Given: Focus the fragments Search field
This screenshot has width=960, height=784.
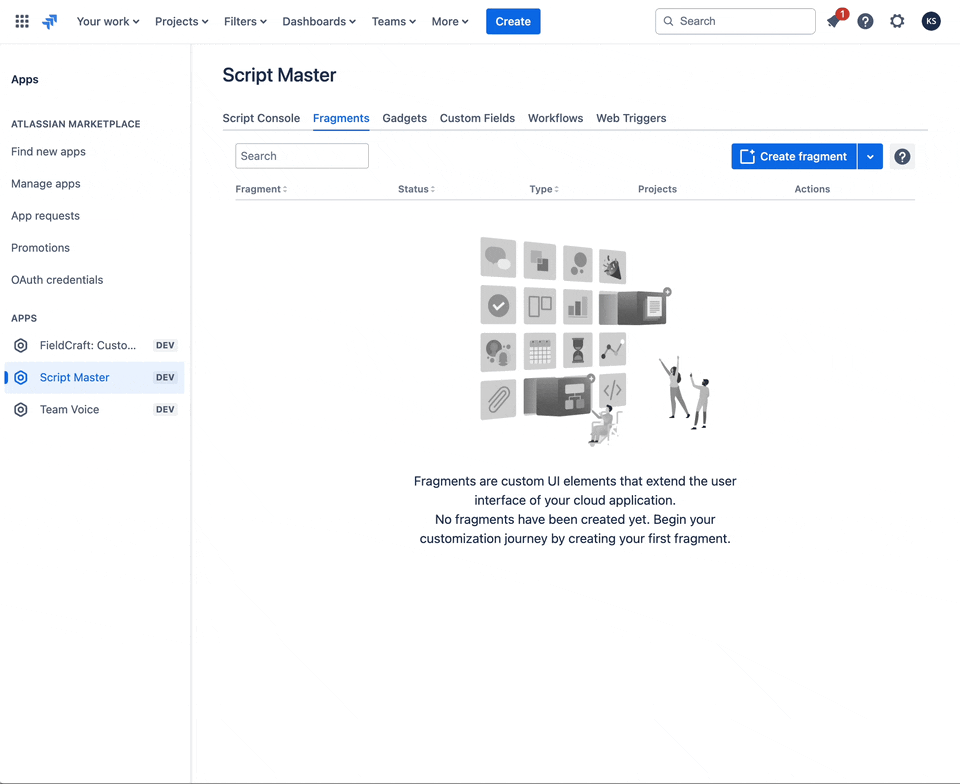Looking at the screenshot, I should coord(302,156).
